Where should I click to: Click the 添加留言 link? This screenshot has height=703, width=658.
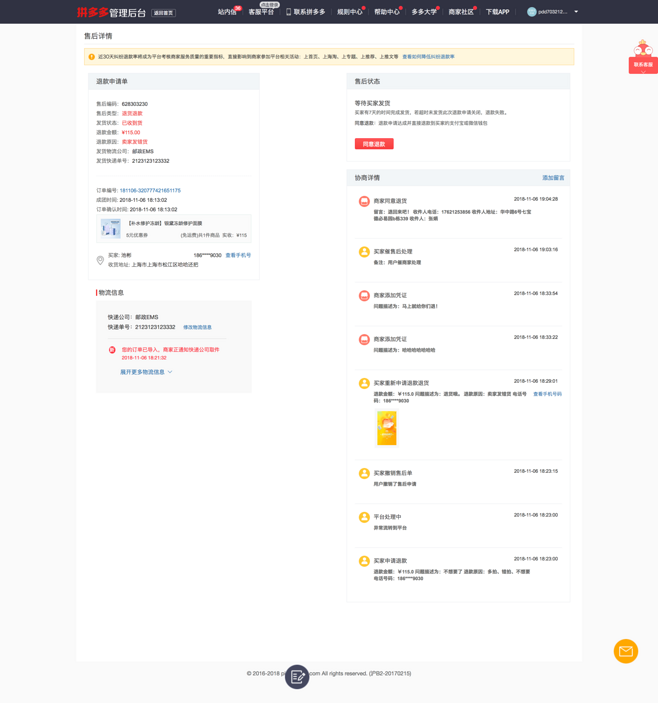[553, 178]
